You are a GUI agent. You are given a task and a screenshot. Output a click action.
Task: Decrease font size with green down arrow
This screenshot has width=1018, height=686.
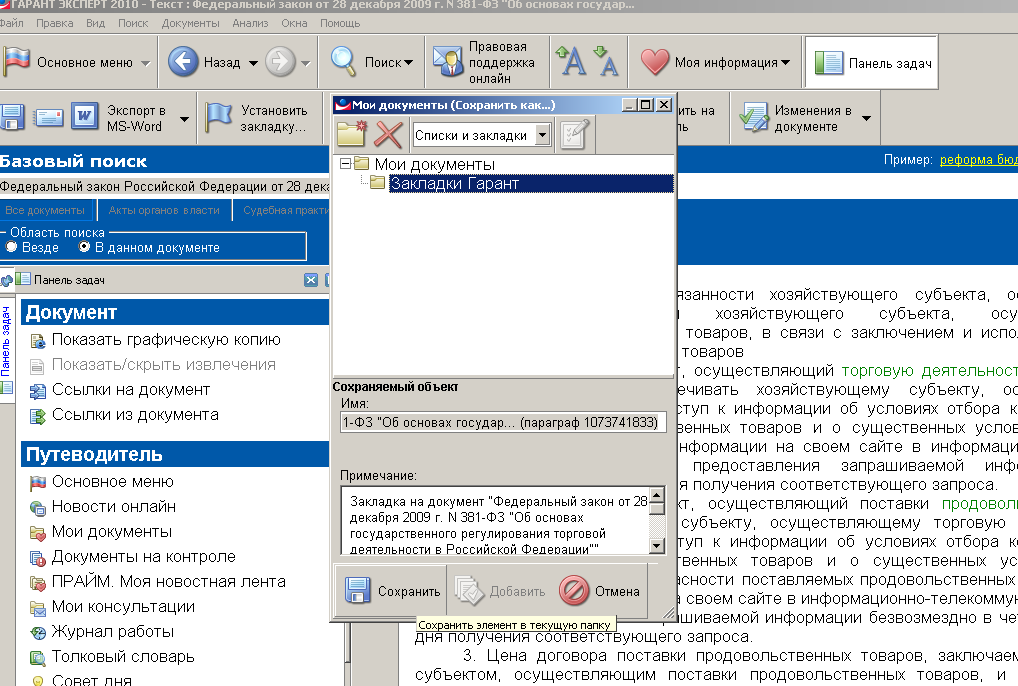point(606,62)
